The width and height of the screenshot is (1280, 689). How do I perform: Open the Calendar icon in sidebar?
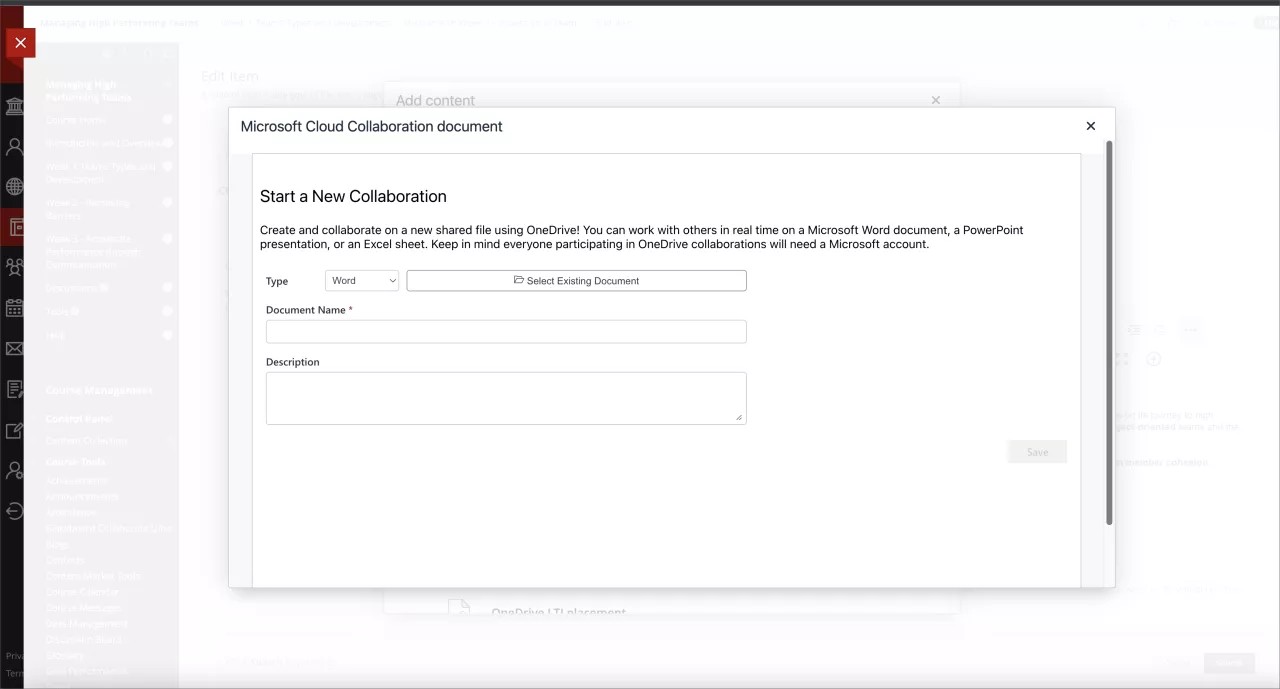click(x=14, y=308)
